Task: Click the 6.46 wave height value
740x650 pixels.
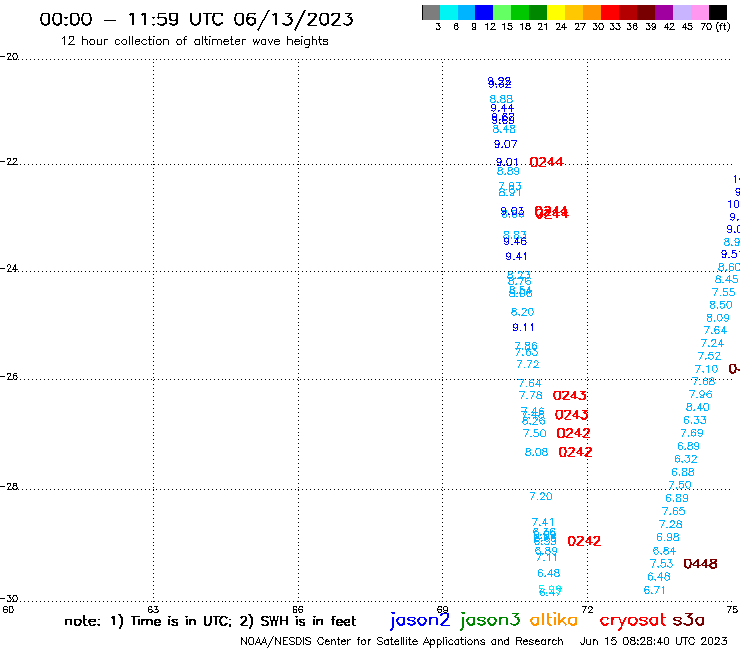Action: 659,577
